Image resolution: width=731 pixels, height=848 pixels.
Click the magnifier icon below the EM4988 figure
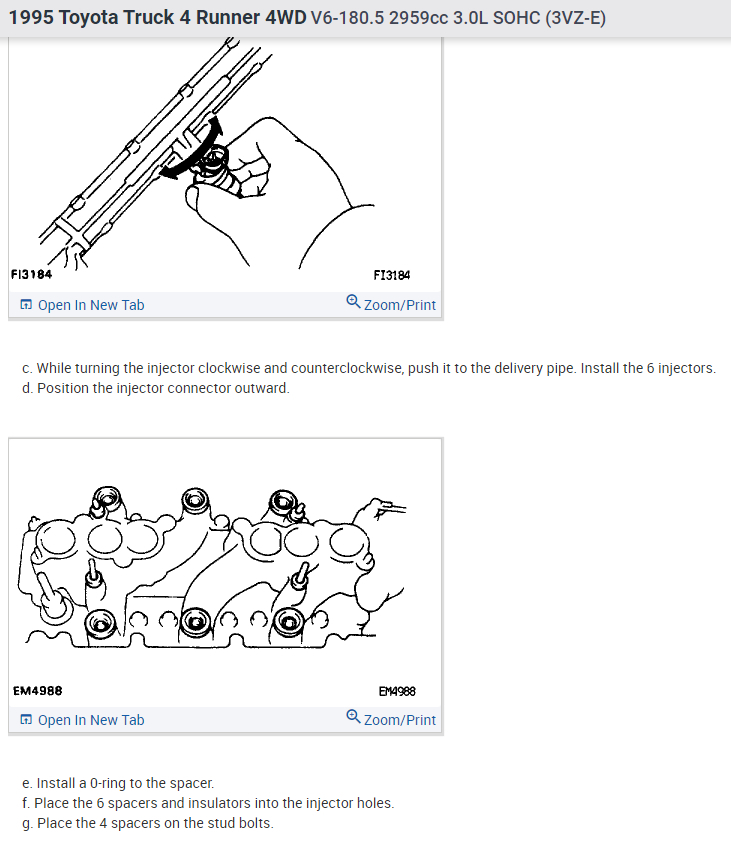pos(353,716)
